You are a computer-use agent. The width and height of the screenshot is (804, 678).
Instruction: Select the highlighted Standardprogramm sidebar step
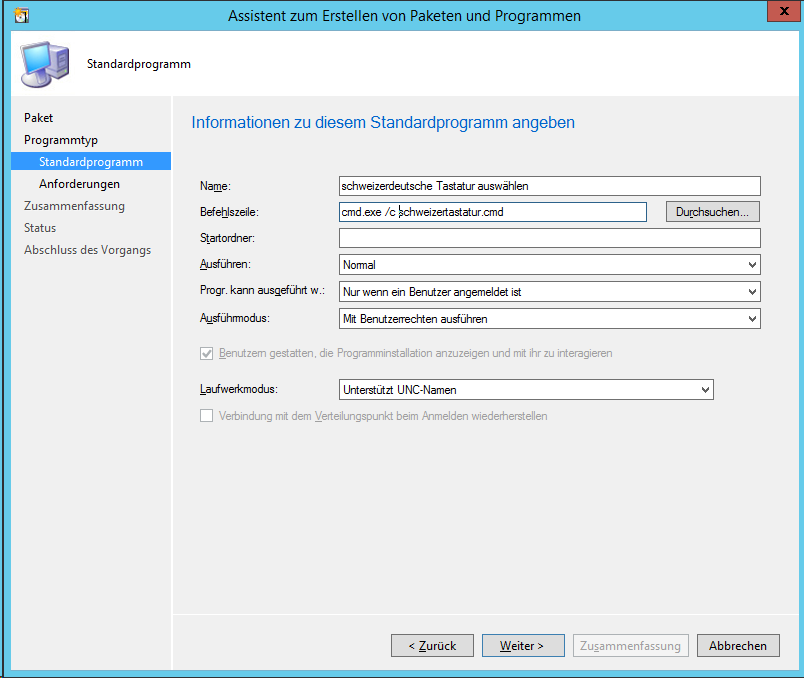pos(90,162)
